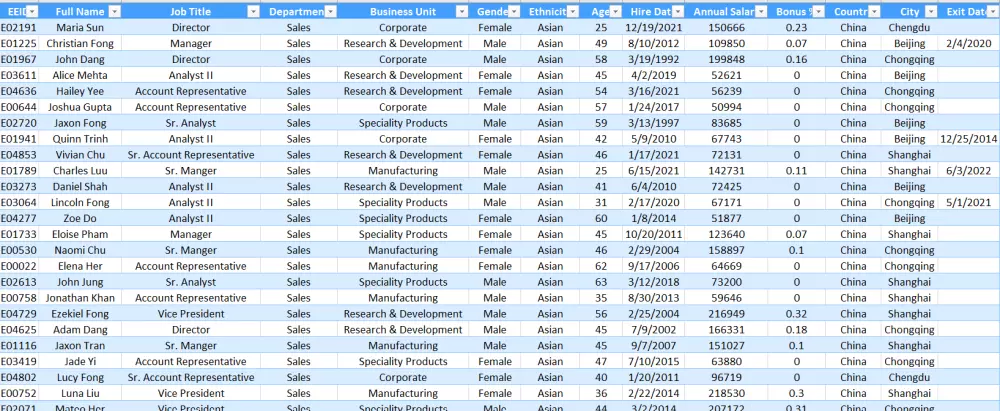Select the name cell Alice Mehta

80,75
